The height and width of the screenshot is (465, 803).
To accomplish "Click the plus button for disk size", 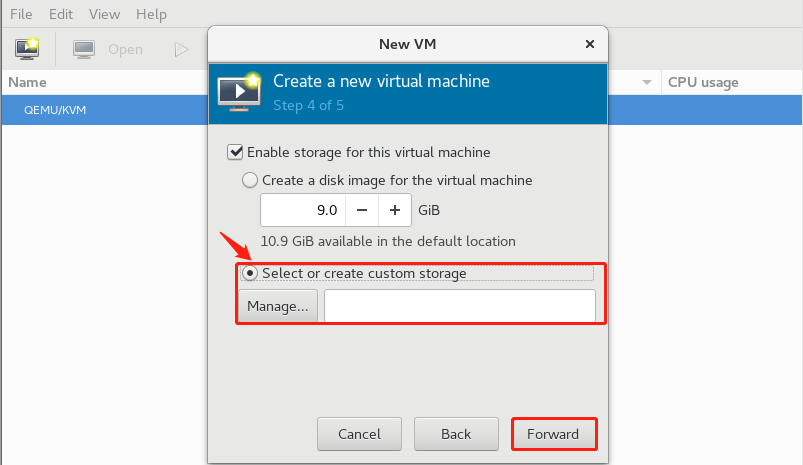I will 395,210.
